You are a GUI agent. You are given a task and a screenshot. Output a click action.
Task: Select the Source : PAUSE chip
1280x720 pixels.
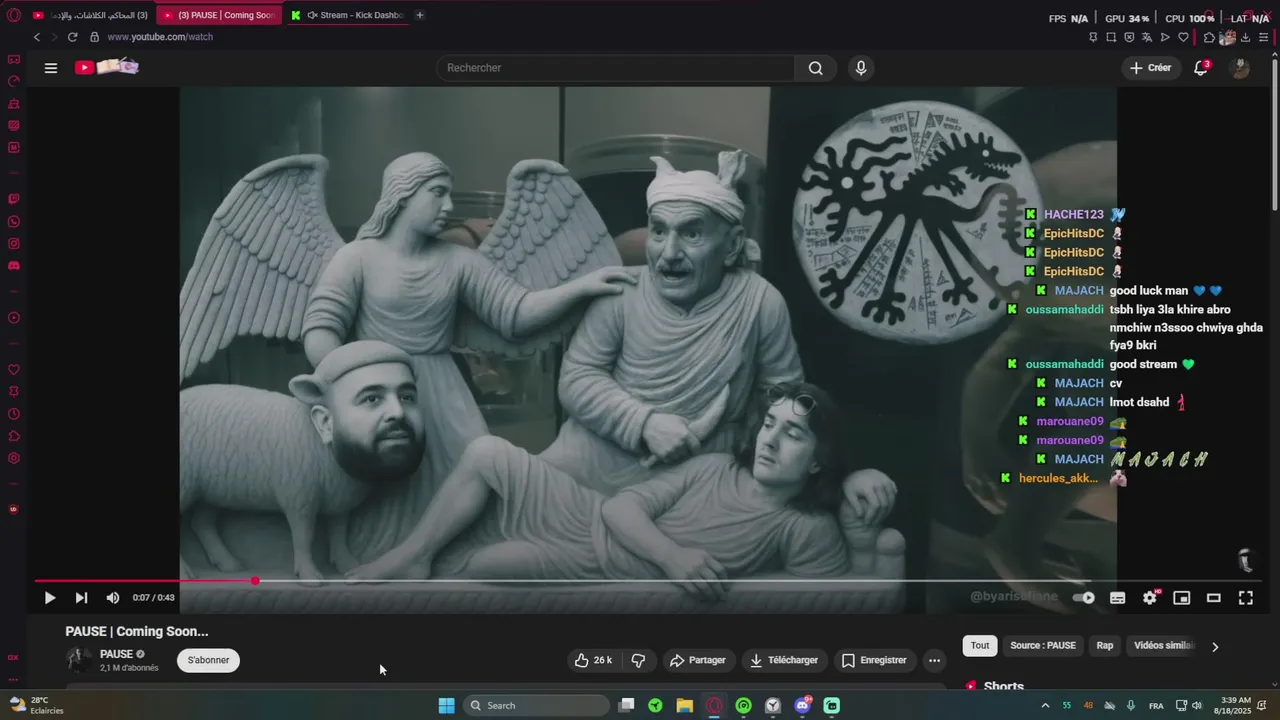[1043, 646]
